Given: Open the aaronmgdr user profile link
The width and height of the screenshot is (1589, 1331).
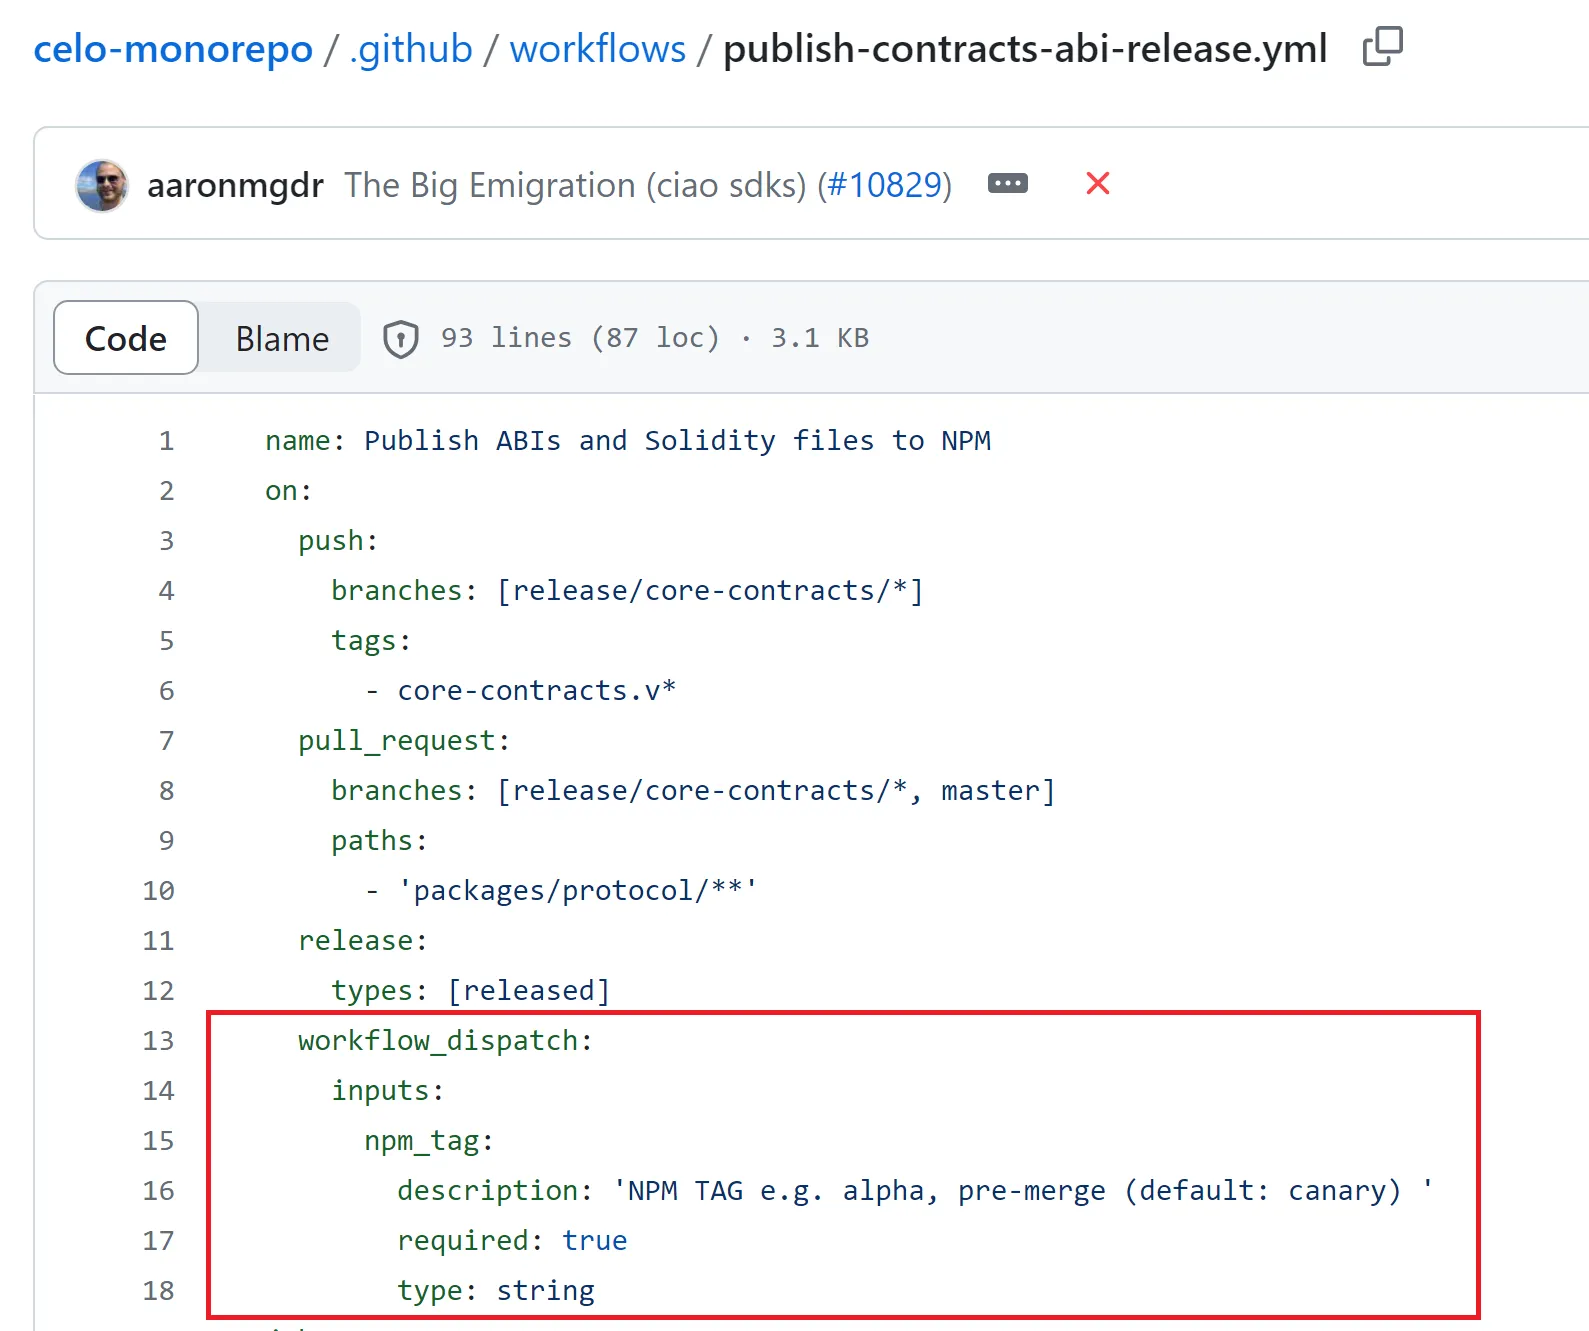Looking at the screenshot, I should tap(235, 186).
